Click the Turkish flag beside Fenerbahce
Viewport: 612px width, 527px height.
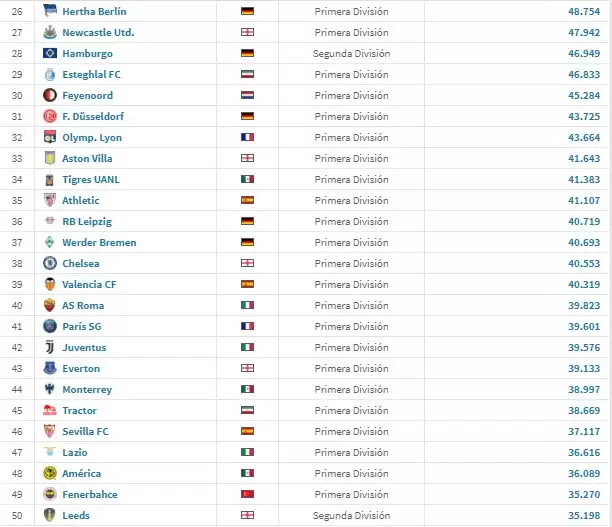(248, 494)
